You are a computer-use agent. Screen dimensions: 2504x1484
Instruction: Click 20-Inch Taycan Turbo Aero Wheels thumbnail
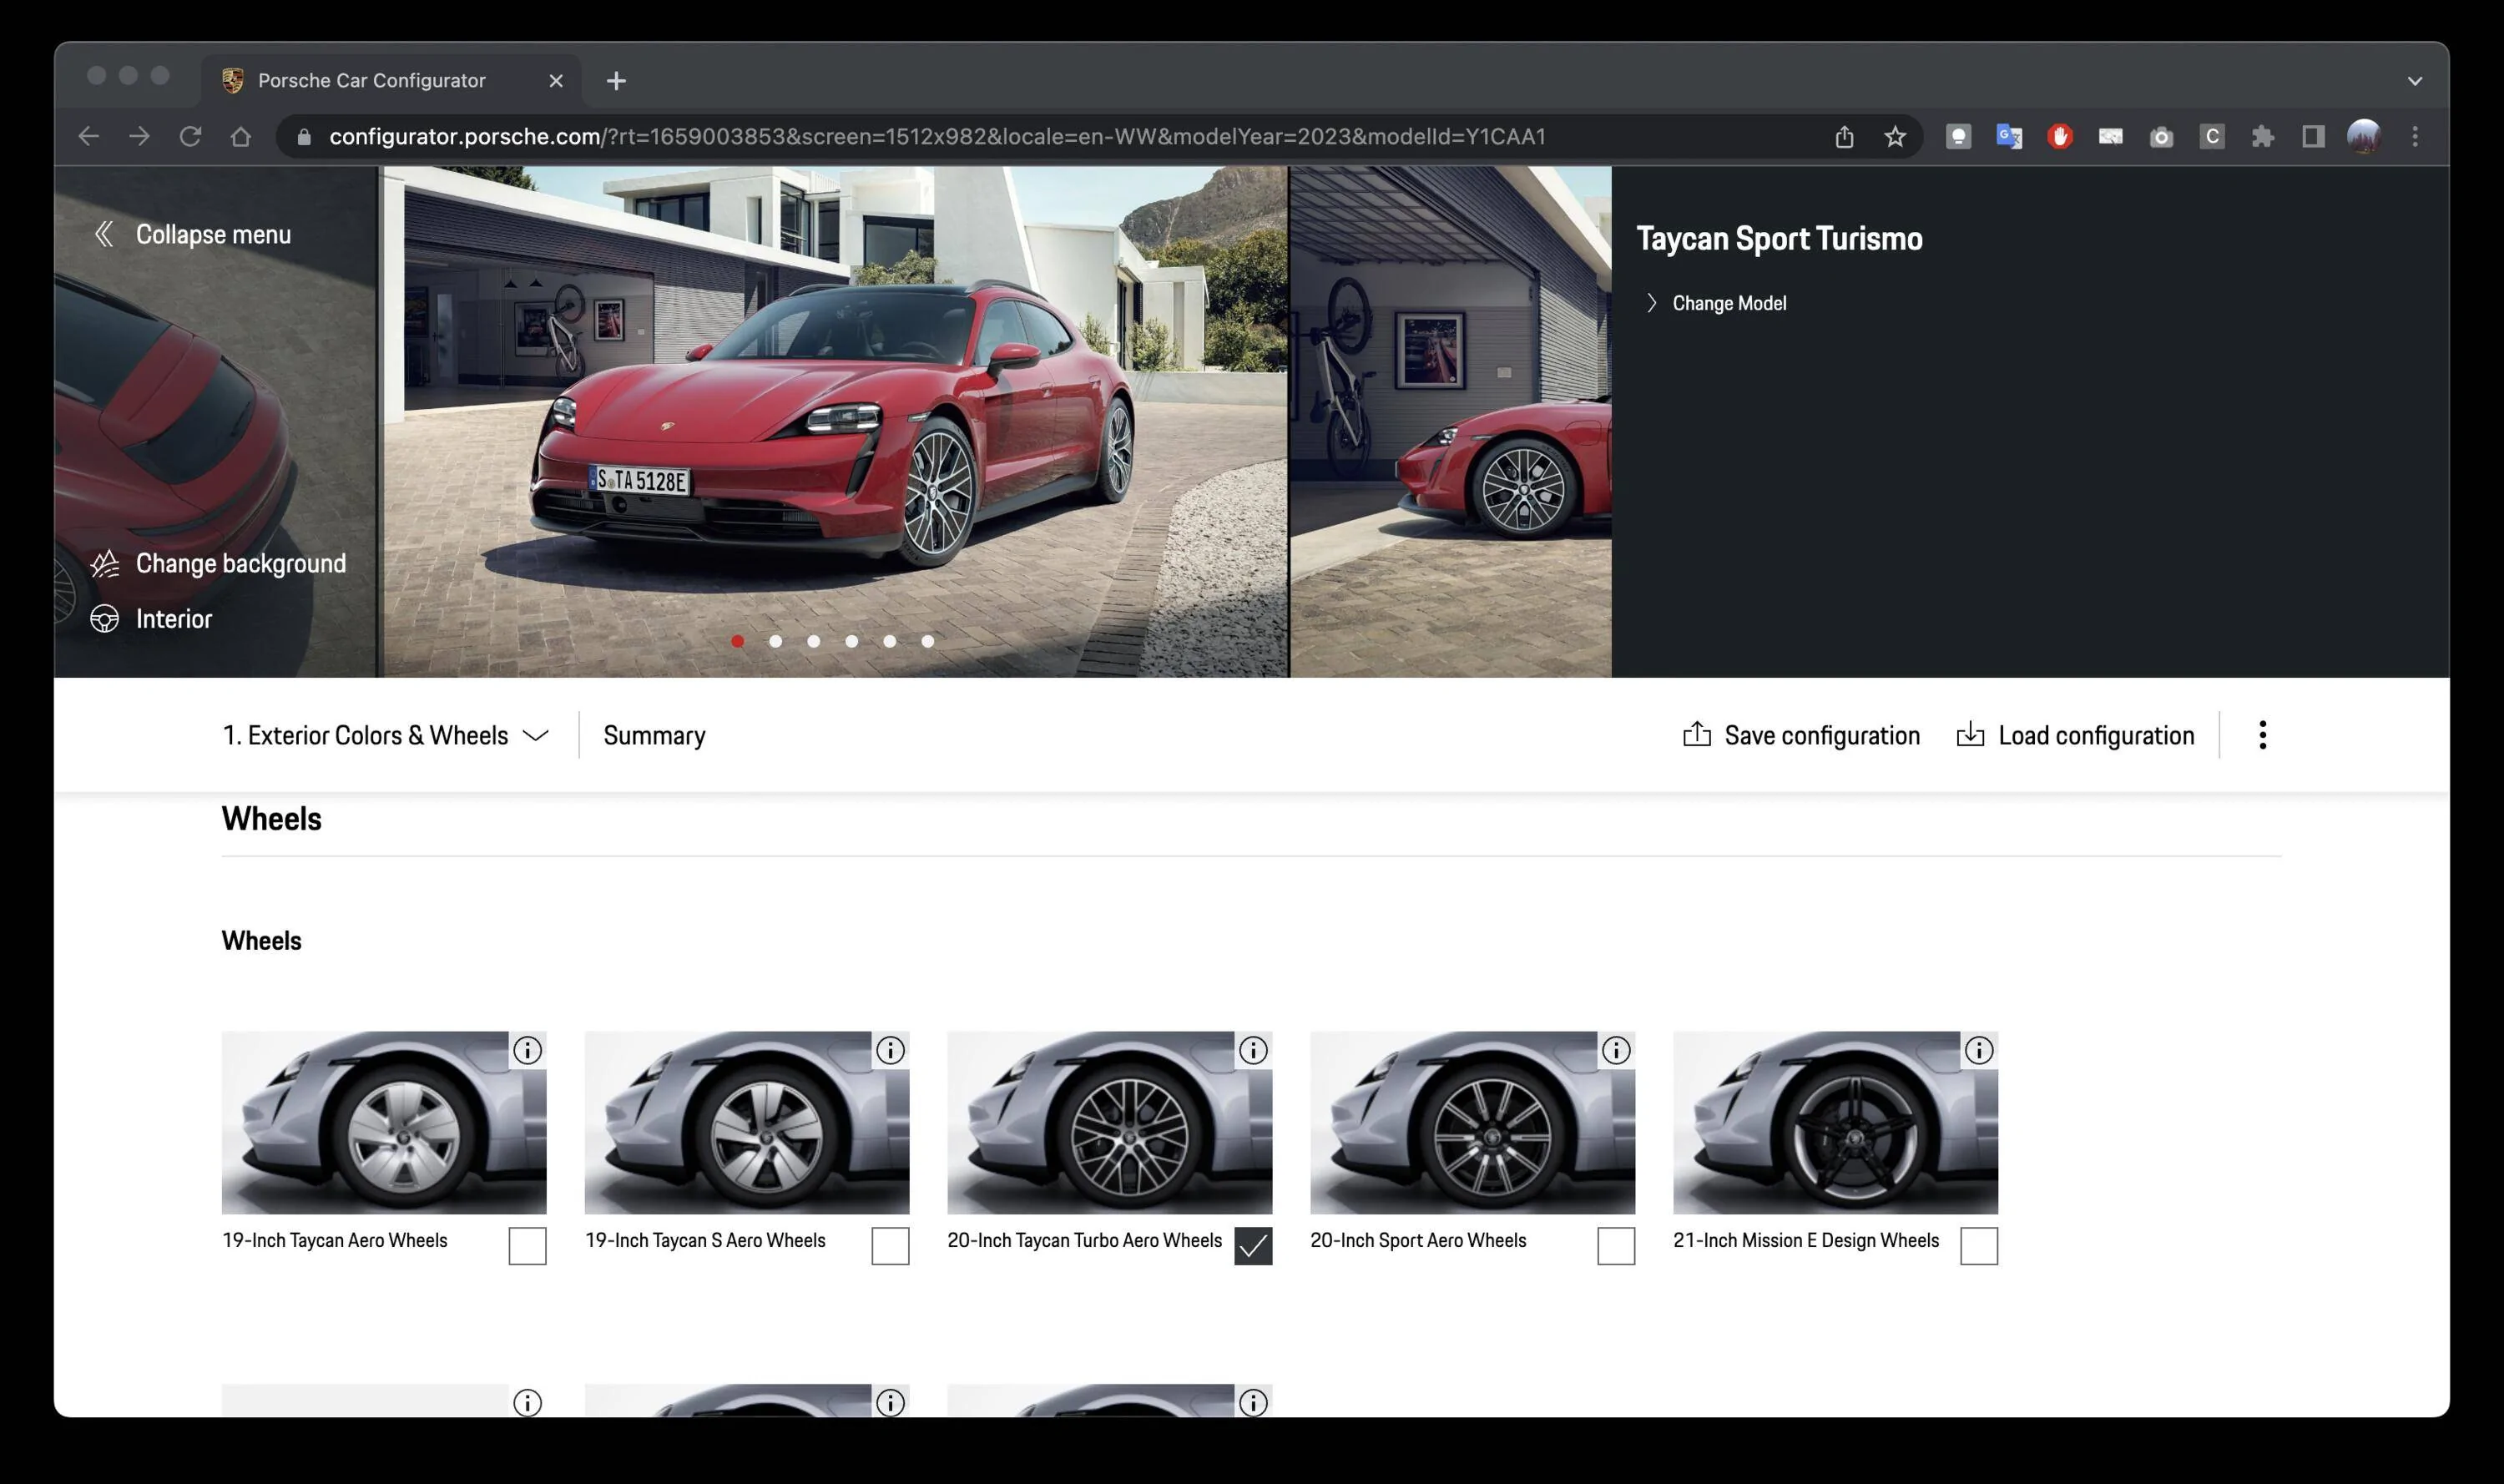pos(1110,1122)
